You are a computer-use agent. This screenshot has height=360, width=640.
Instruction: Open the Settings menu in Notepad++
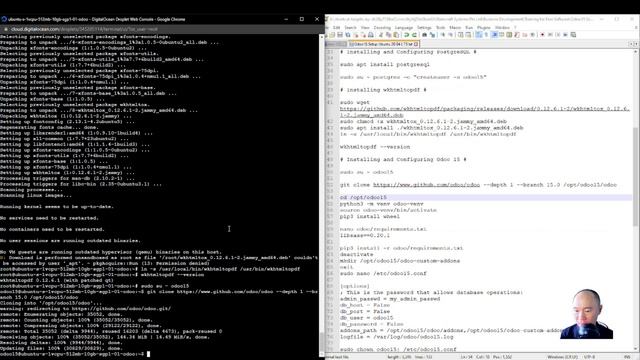click(x=424, y=27)
